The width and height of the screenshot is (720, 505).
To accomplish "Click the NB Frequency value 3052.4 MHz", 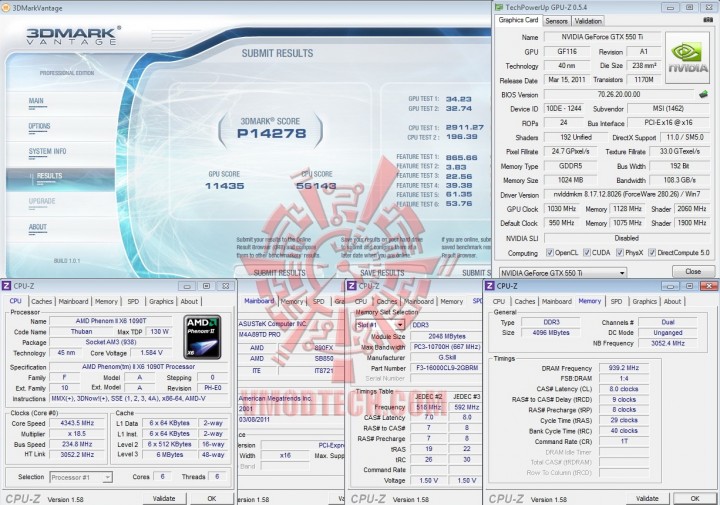I will (668, 343).
